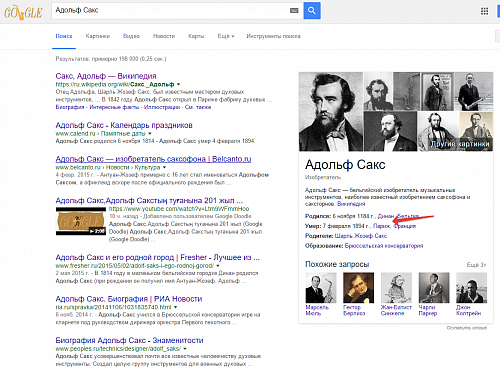Click the Оставить отзыв feedback link
500x367 pixels.
[467, 328]
